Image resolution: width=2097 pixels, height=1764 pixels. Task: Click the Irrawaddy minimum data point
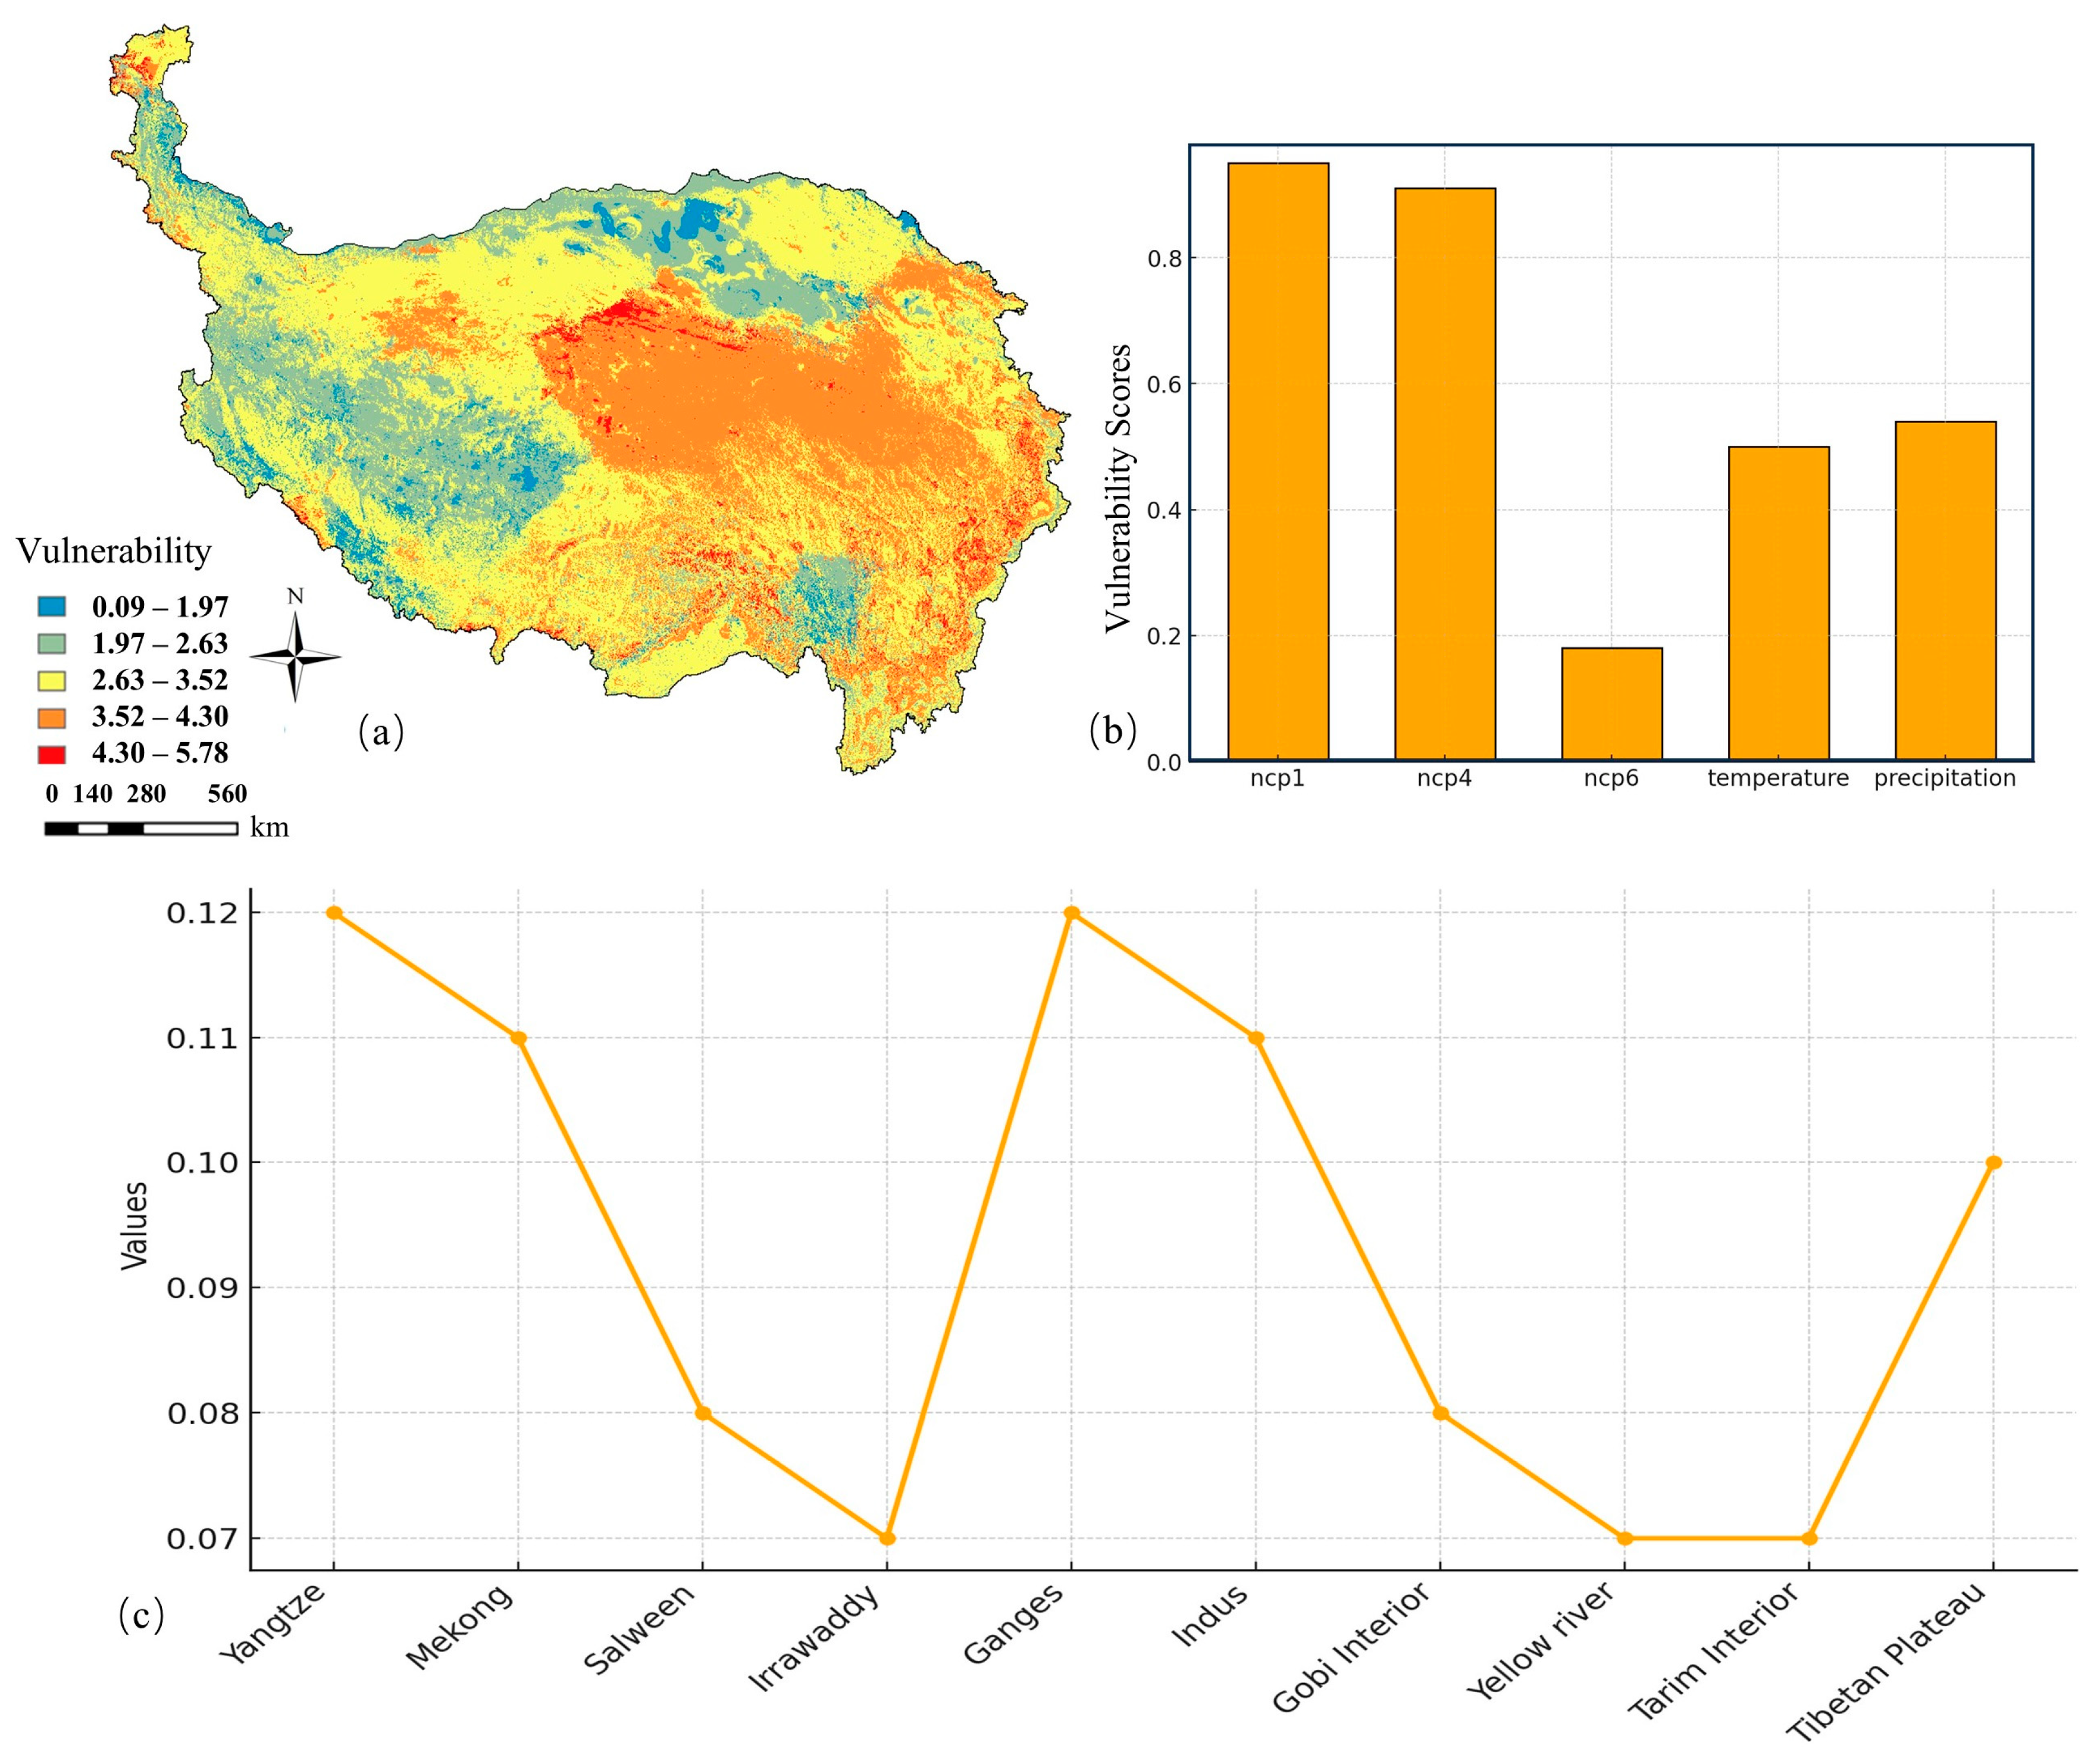coord(887,1538)
